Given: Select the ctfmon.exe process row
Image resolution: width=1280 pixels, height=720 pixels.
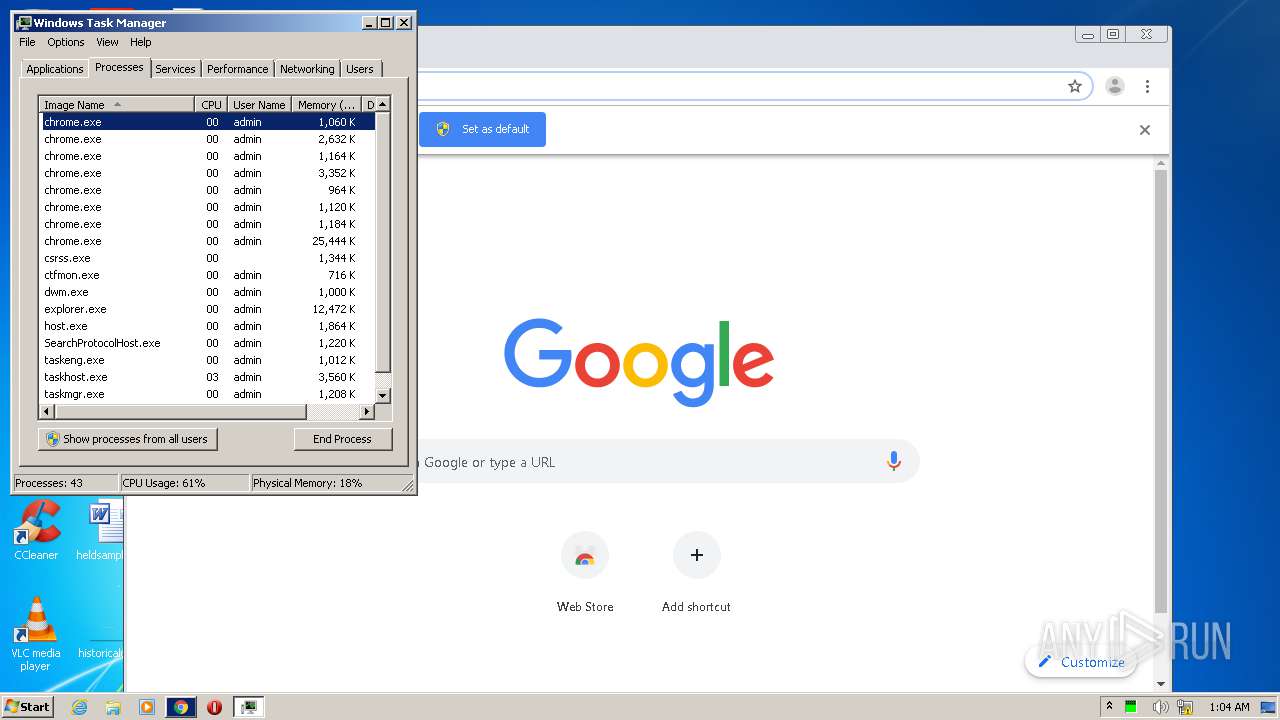Looking at the screenshot, I should pyautogui.click(x=207, y=275).
